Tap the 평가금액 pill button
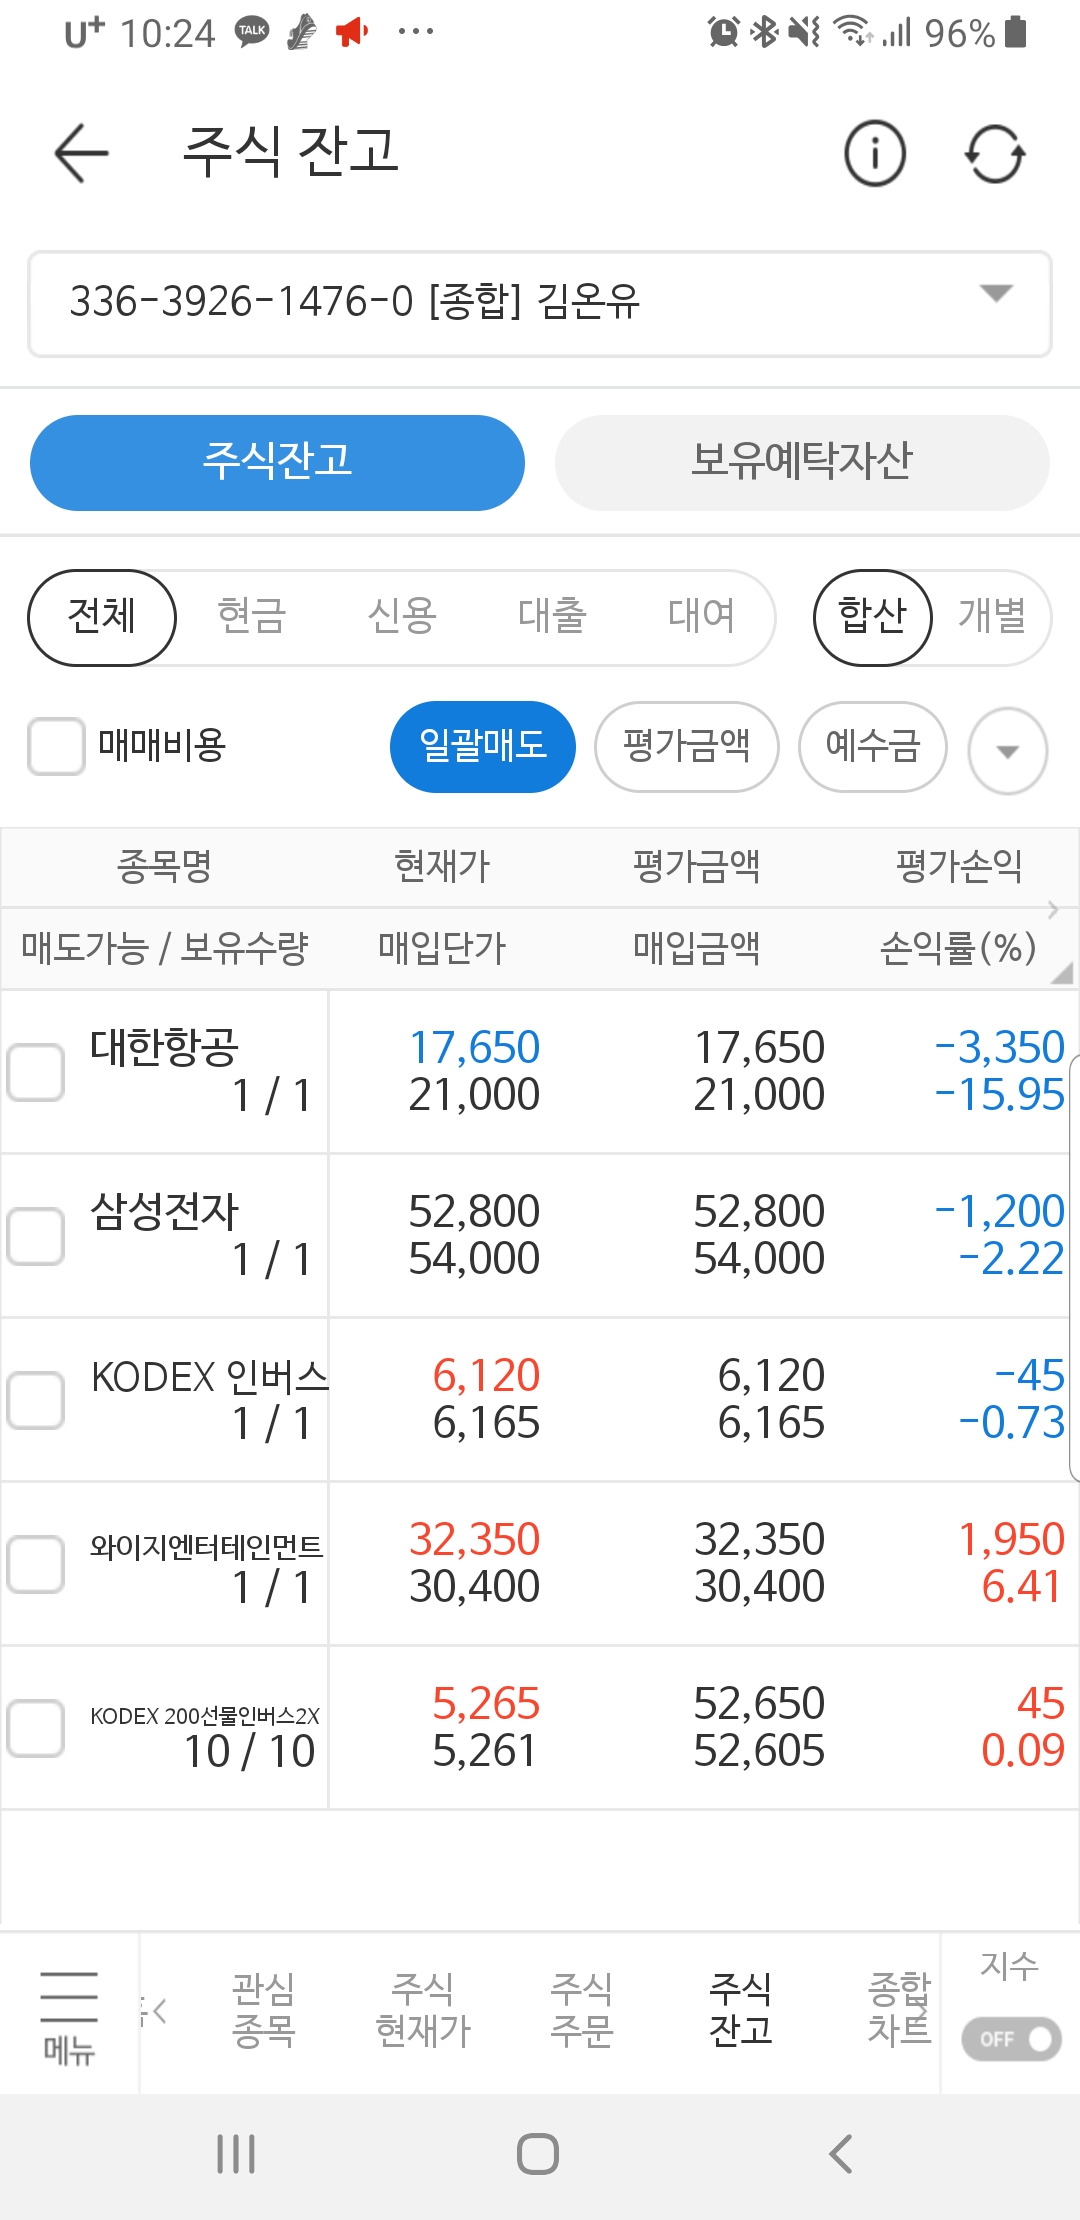This screenshot has width=1080, height=2220. pyautogui.click(x=686, y=746)
